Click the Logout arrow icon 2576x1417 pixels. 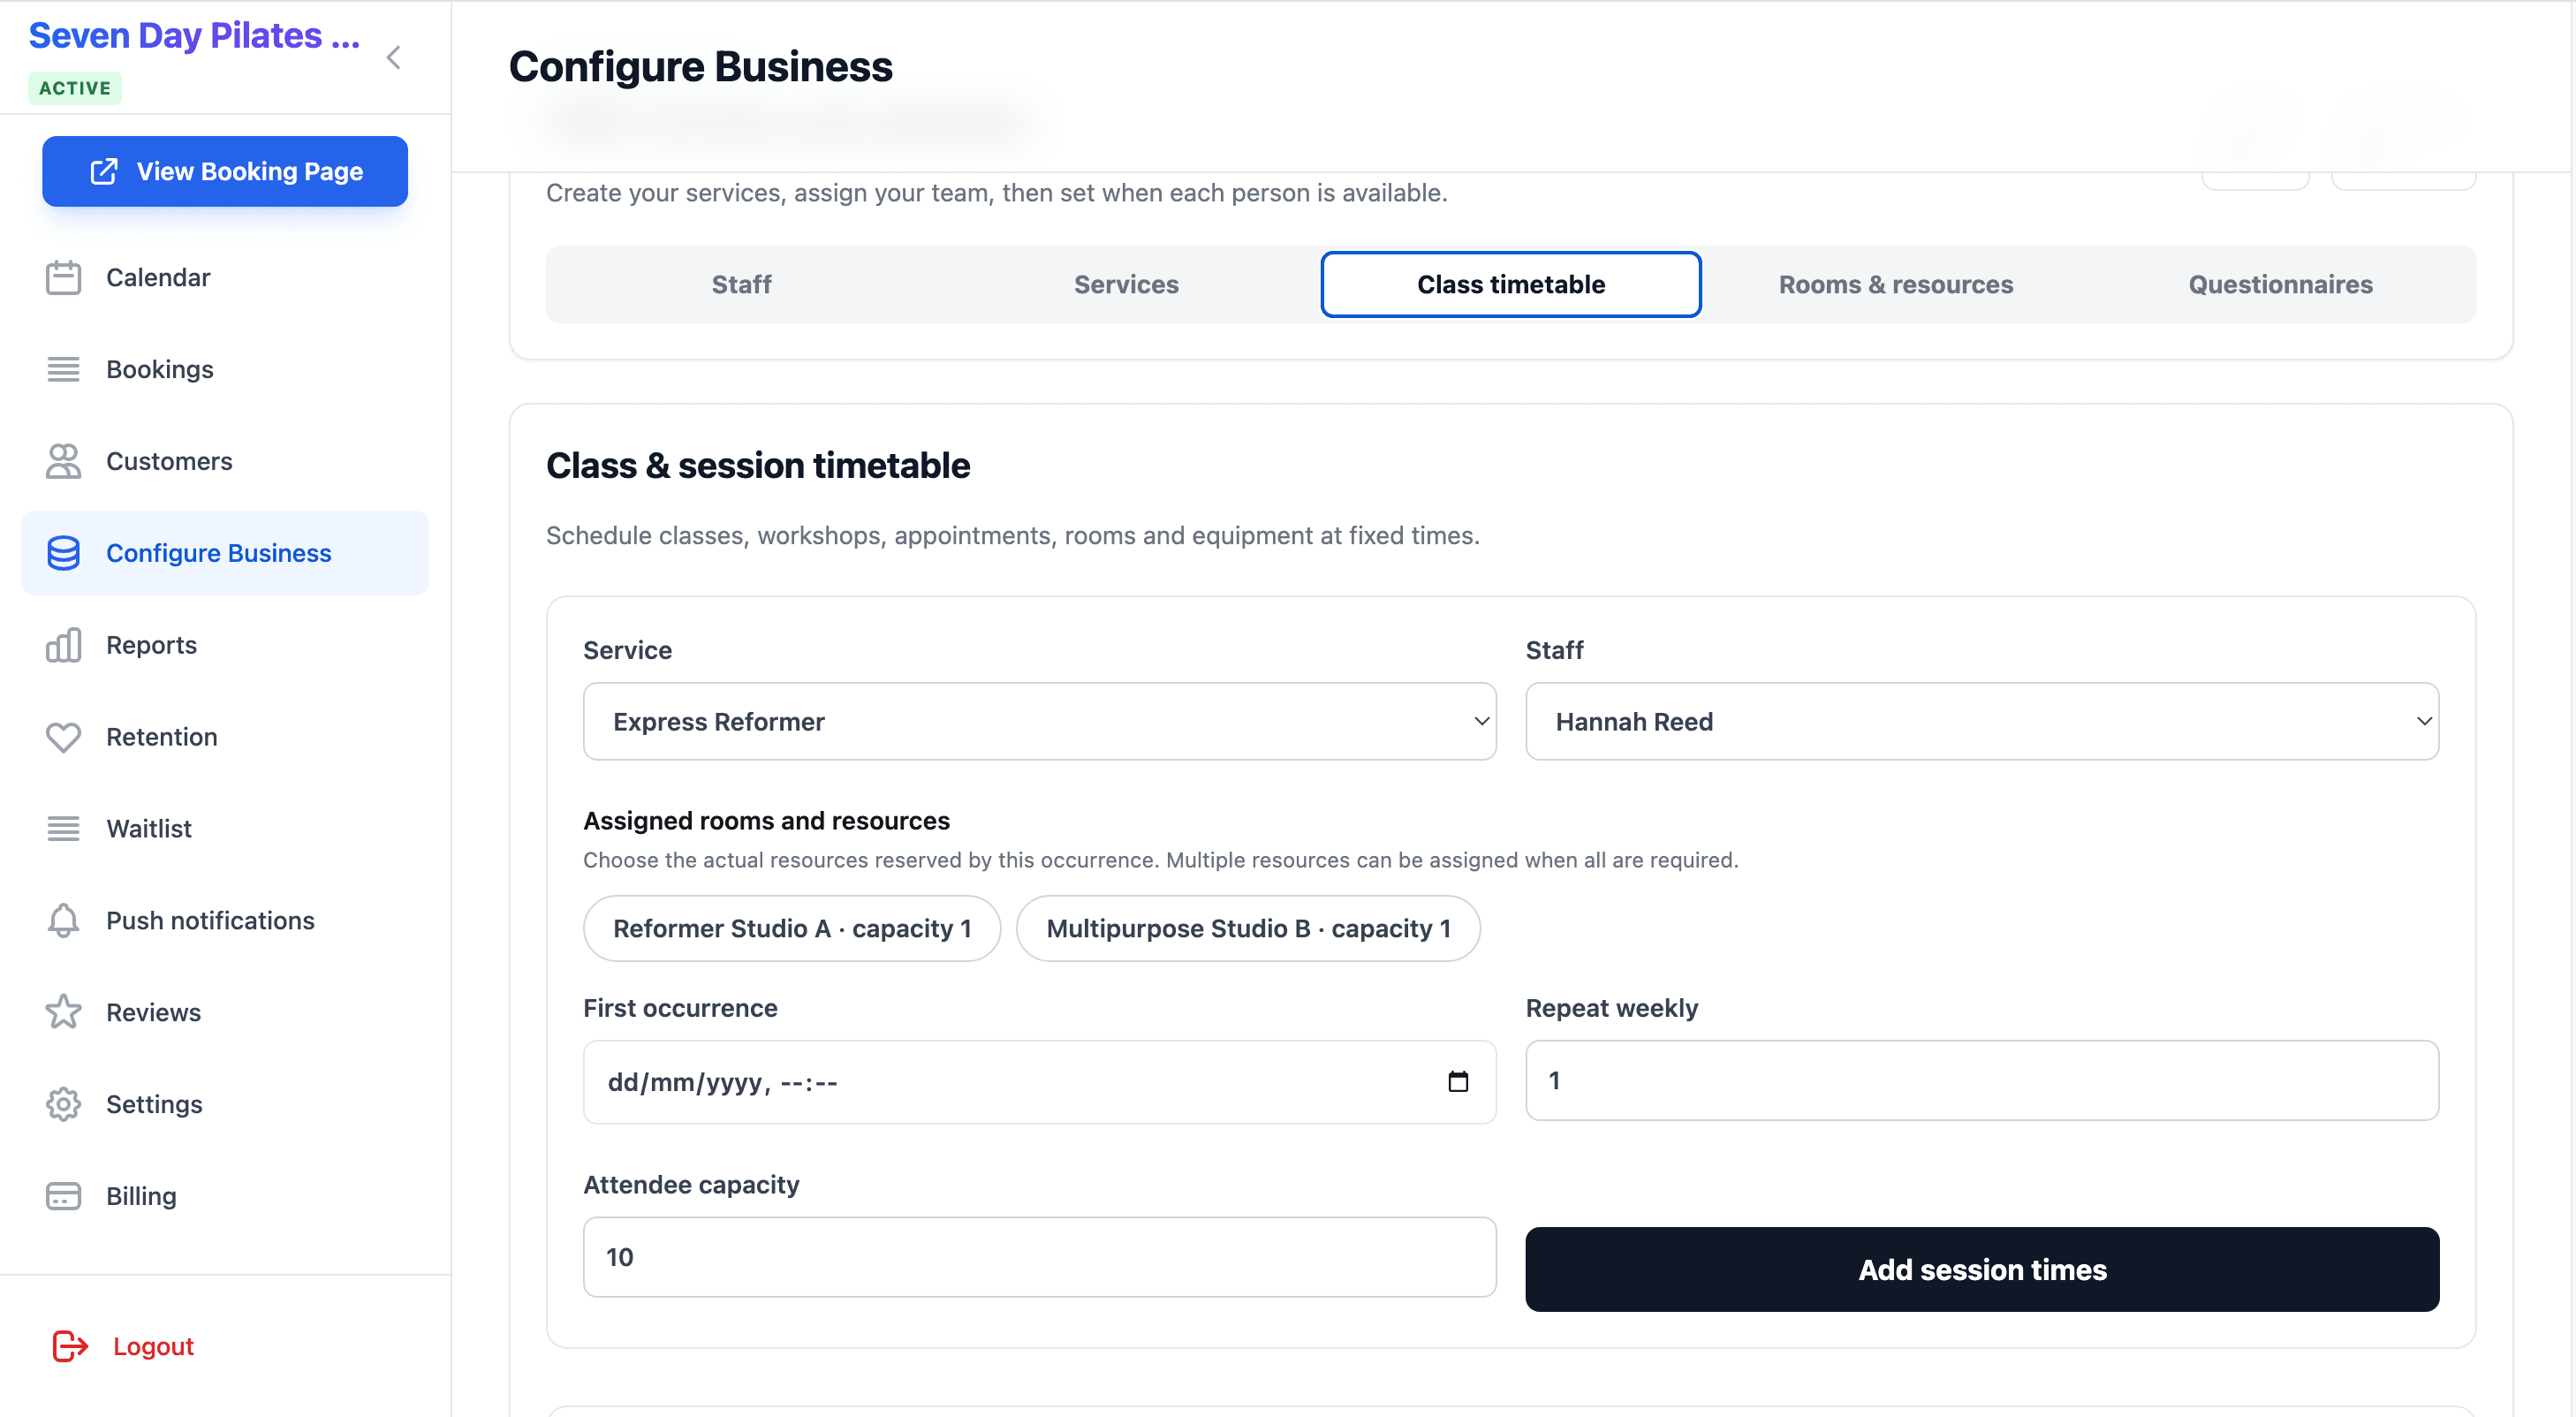pyautogui.click(x=70, y=1346)
